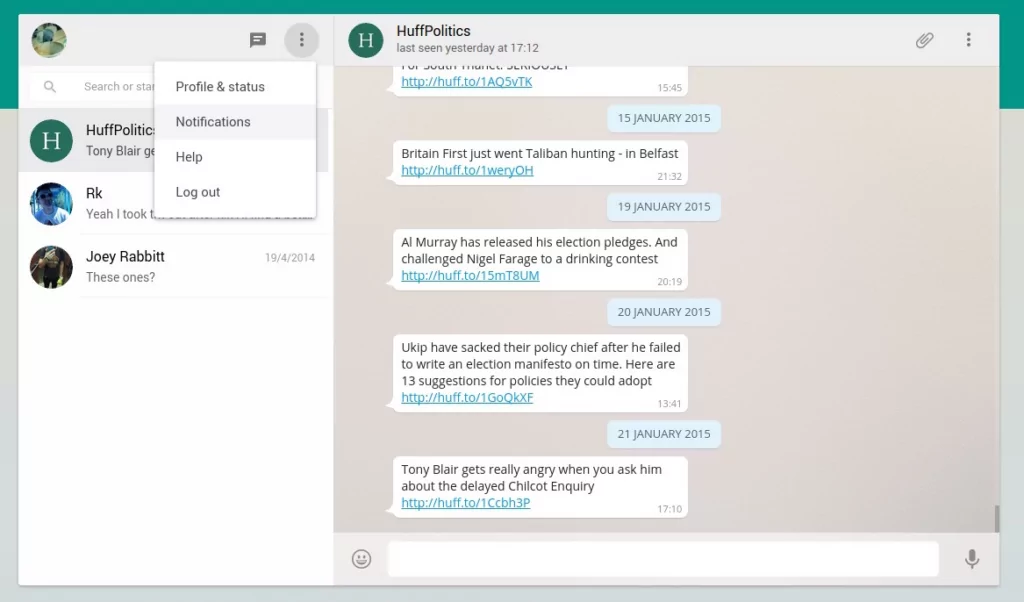The image size is (1024, 602).
Task: Click the new chat icon
Action: 258,40
